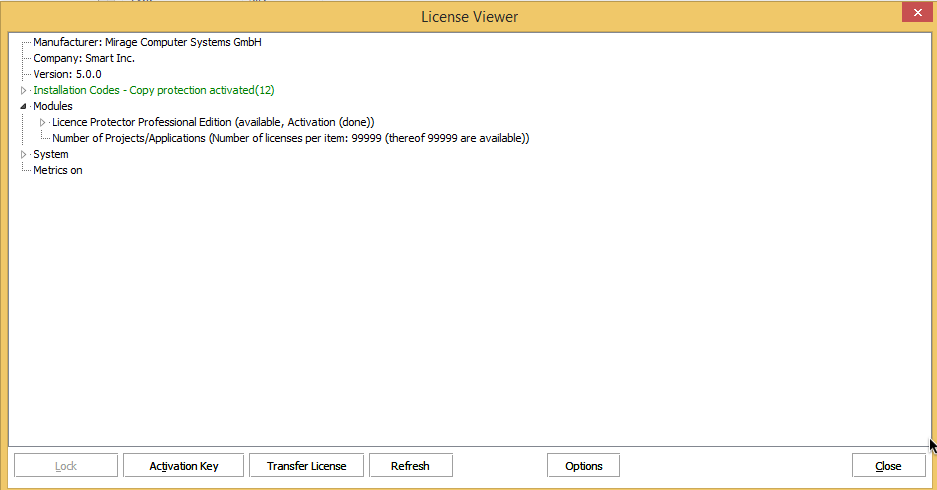Select Installation Codes - Copy protection activated row

click(x=154, y=90)
